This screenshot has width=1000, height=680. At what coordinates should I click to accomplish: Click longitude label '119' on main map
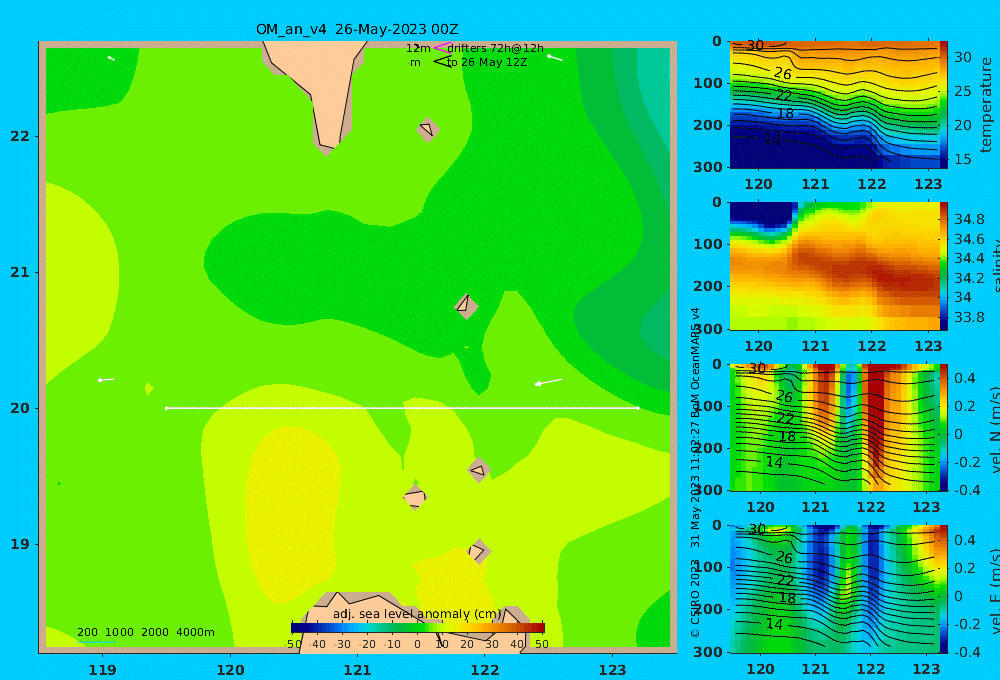pos(102,670)
